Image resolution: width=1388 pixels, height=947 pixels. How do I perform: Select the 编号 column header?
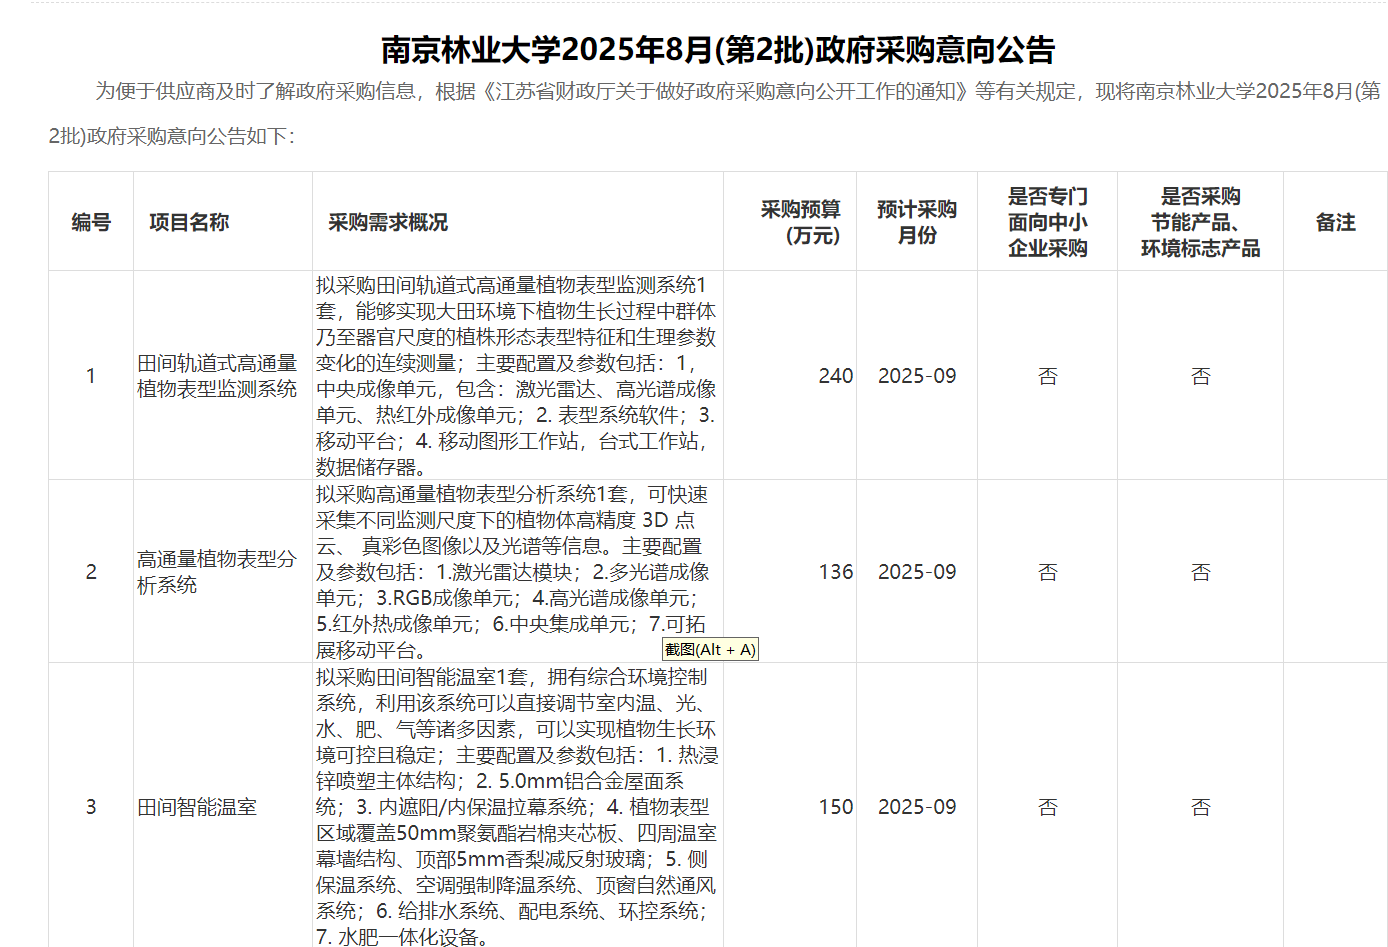point(91,222)
